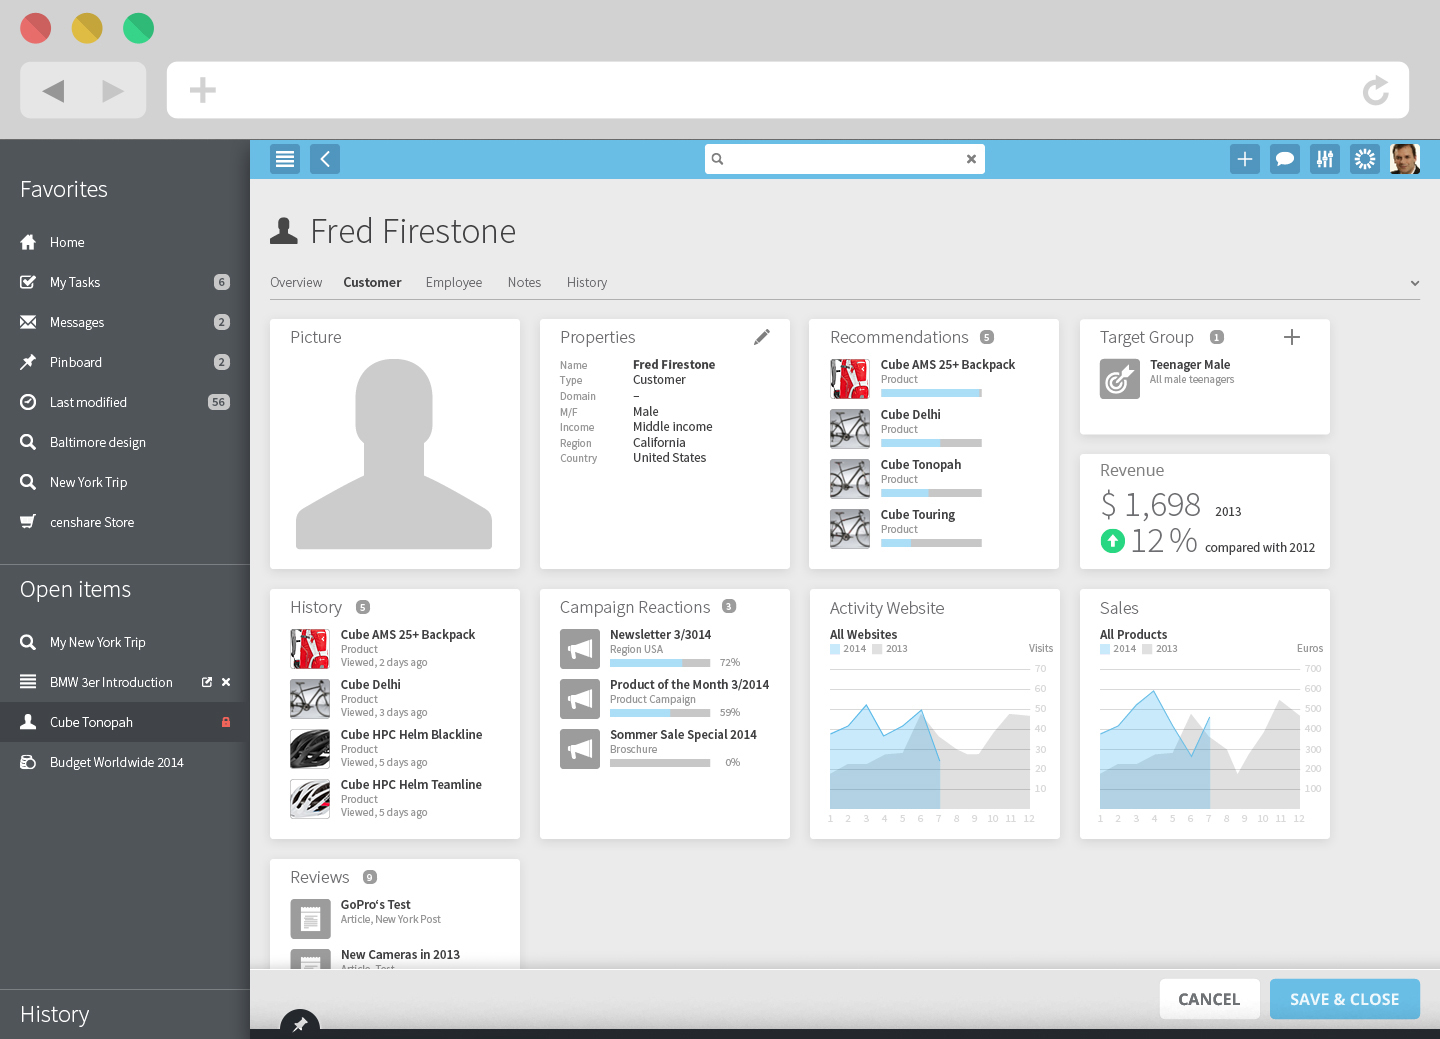The width and height of the screenshot is (1440, 1039).
Task: Reload the page with refresh icon
Action: click(x=1376, y=90)
